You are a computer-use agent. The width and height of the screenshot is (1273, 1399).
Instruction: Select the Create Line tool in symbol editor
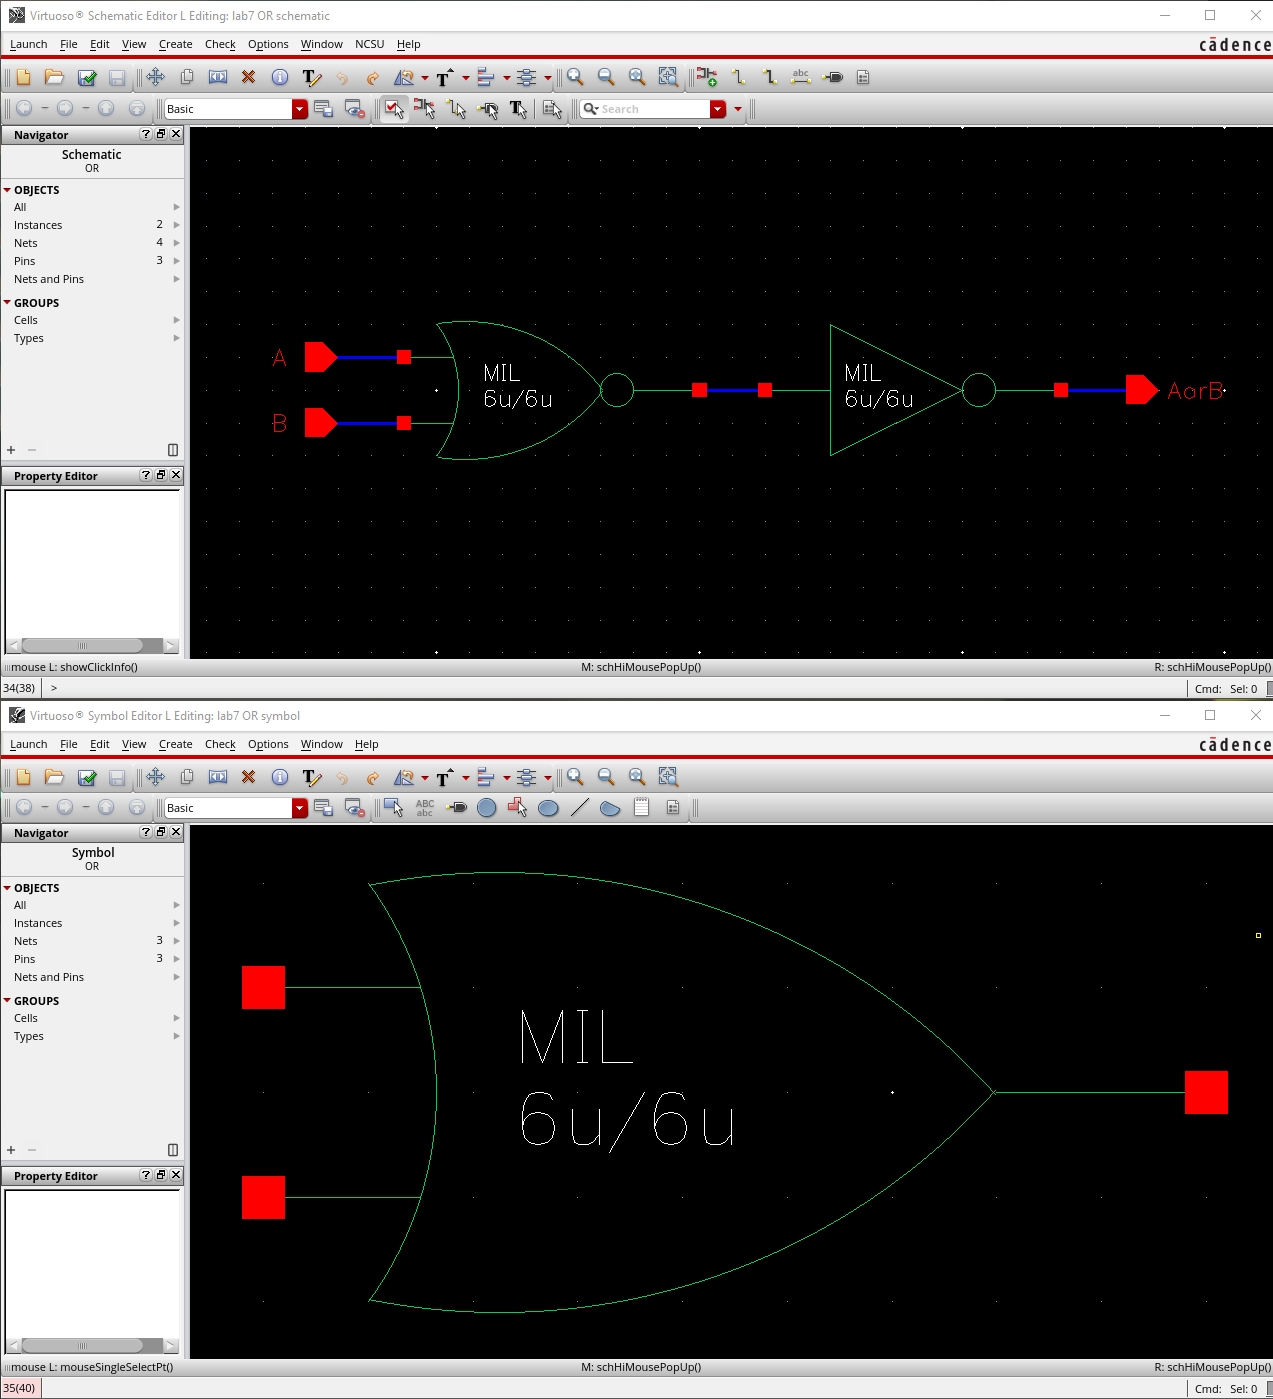[x=579, y=807]
